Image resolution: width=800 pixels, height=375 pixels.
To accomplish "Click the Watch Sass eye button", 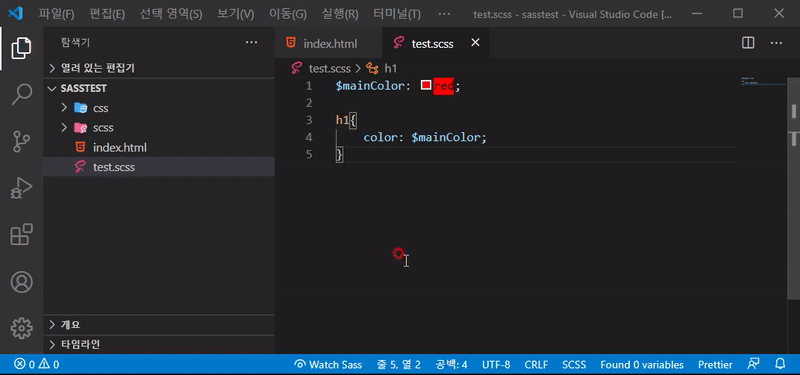I will (329, 364).
